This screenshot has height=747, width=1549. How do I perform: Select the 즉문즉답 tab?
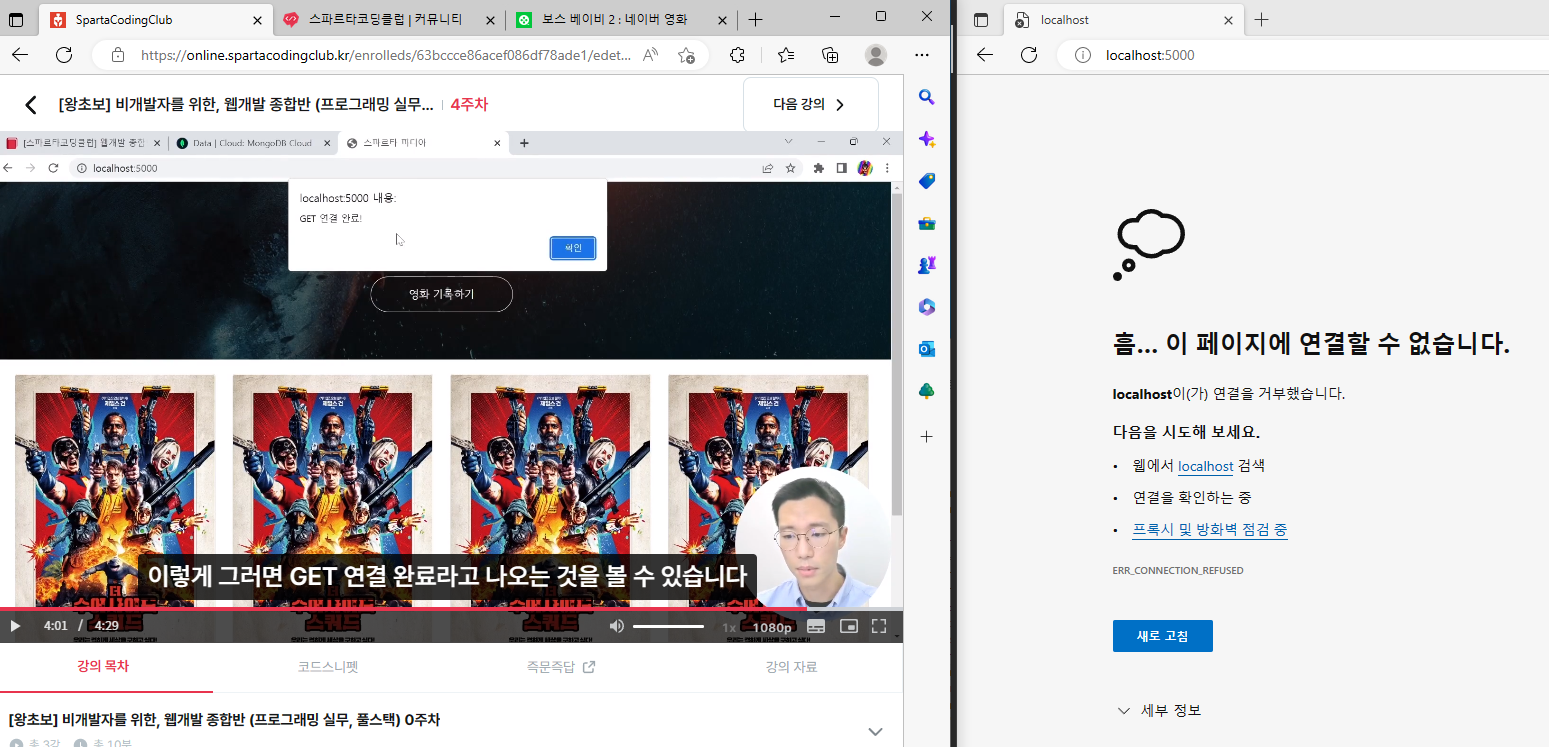561,667
